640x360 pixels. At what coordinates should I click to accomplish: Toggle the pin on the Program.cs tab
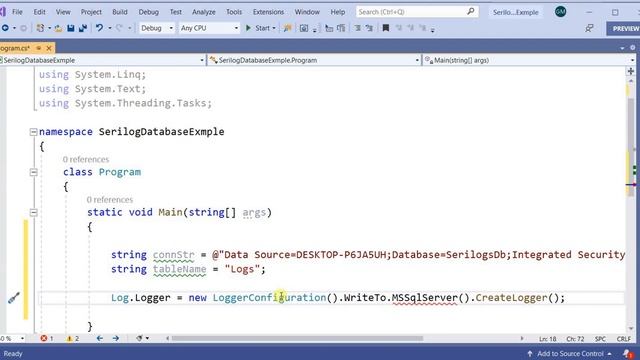[39, 48]
